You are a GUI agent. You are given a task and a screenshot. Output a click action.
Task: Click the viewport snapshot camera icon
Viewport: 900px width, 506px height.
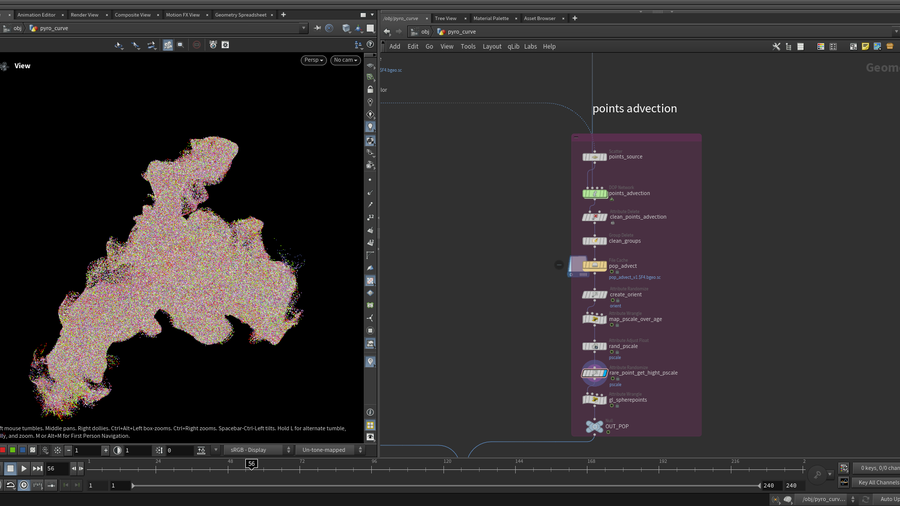point(225,45)
